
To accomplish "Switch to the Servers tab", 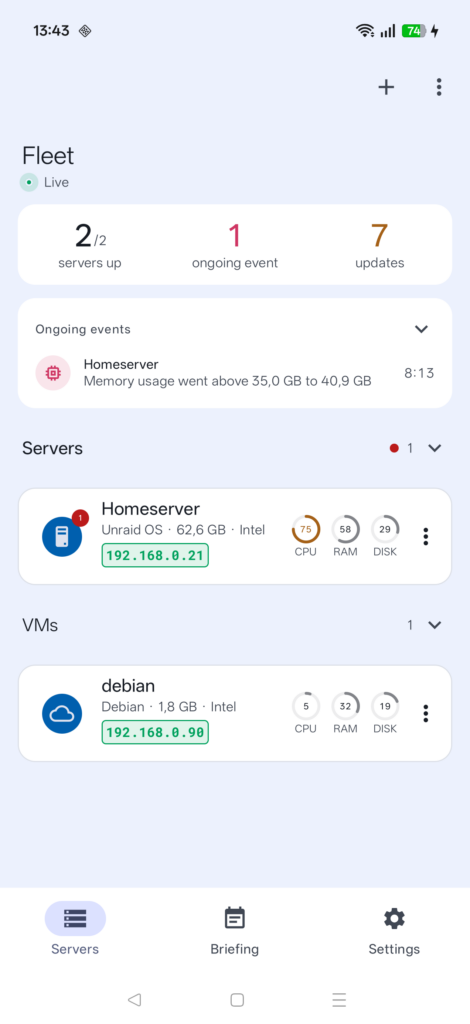I will 75,929.
